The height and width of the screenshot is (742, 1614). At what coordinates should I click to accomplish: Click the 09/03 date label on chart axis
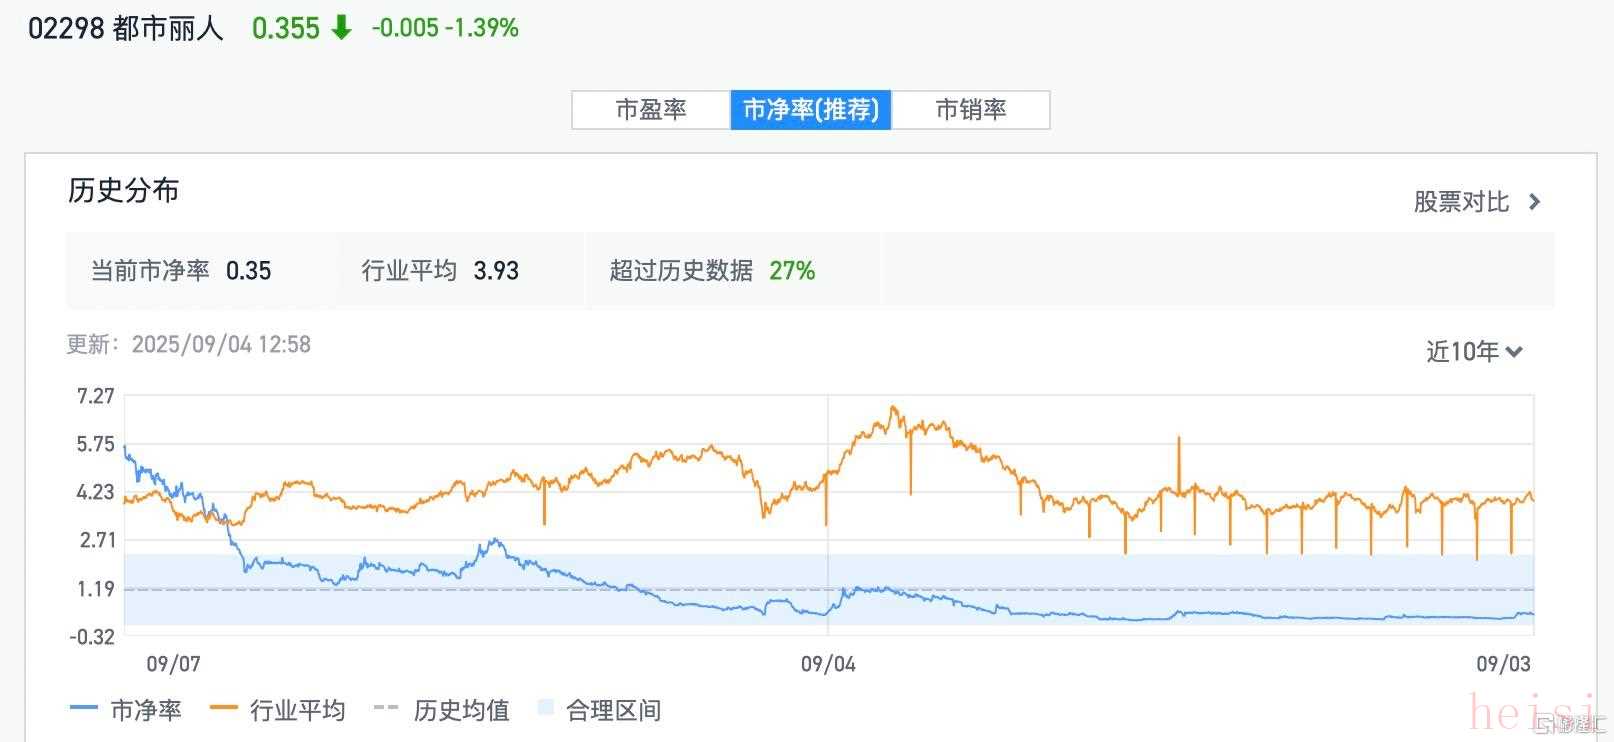click(x=1503, y=664)
